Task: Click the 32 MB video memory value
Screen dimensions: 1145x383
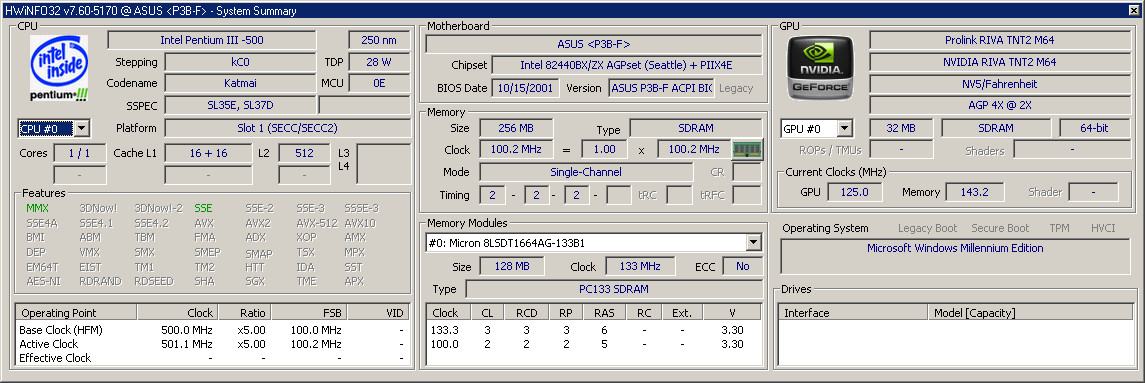Action: [901, 128]
